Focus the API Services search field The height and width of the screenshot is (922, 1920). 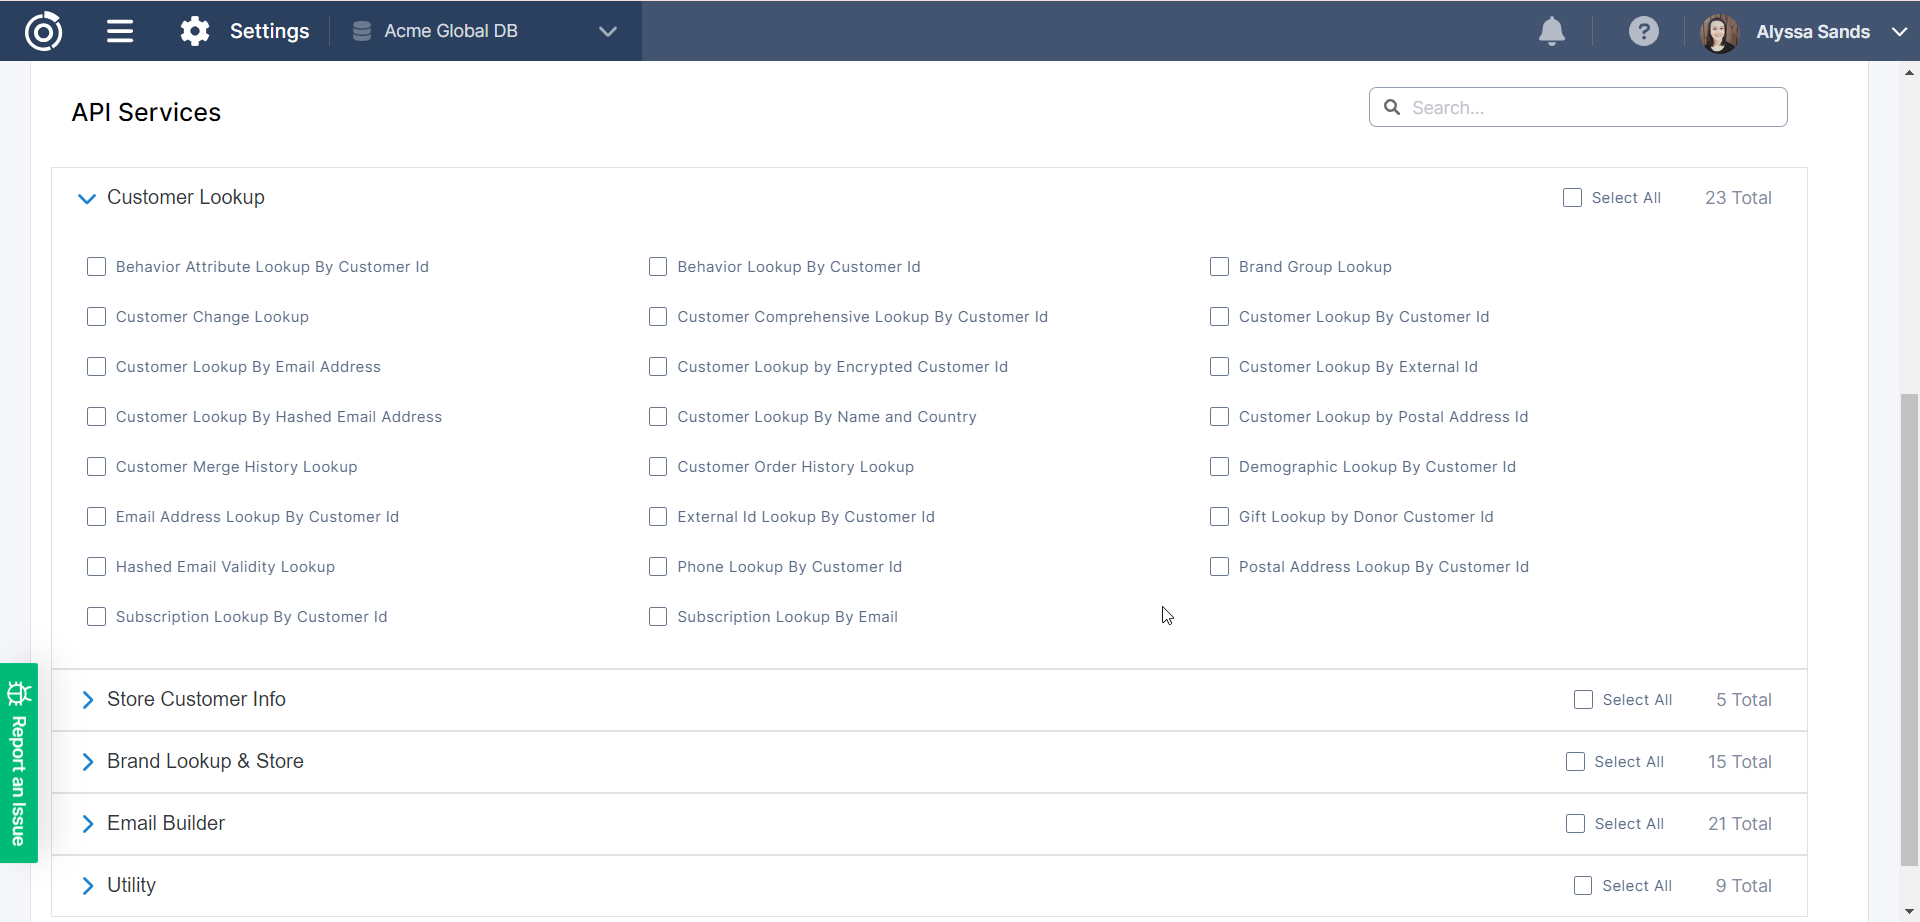coord(1590,108)
